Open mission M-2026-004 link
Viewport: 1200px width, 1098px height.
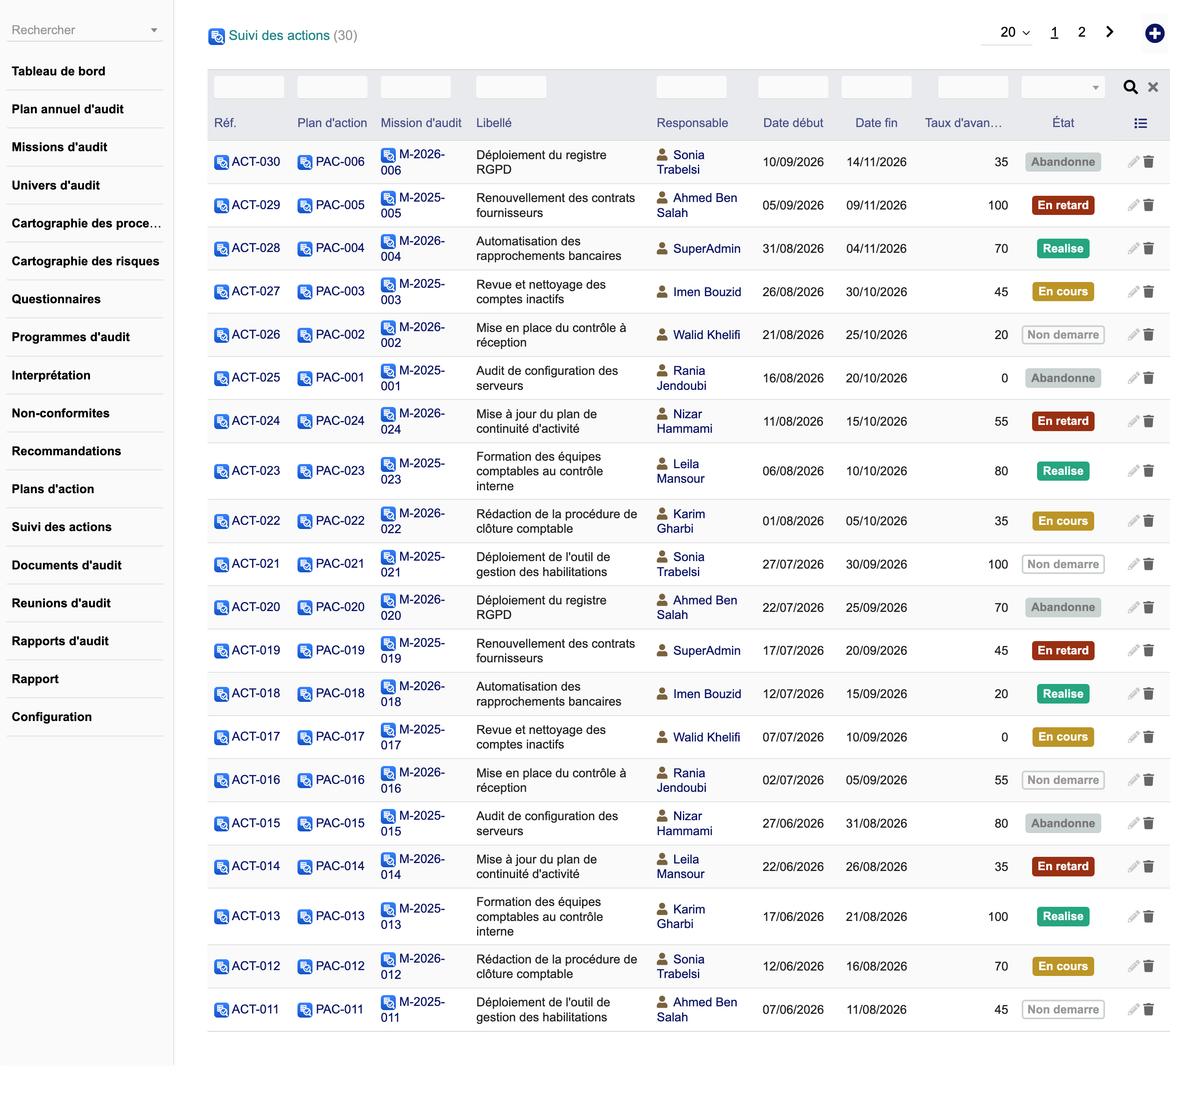(x=413, y=248)
